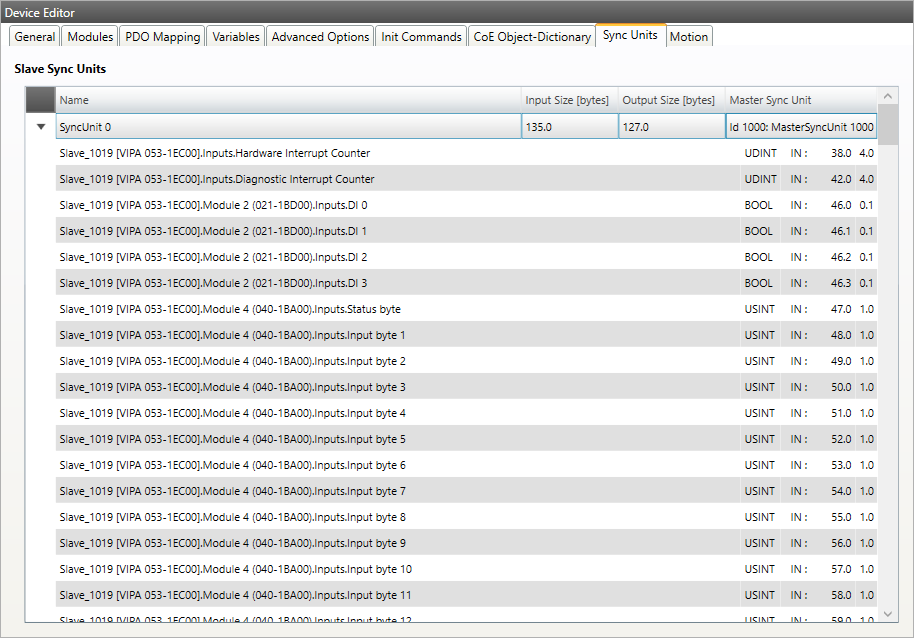The width and height of the screenshot is (914, 638).
Task: Switch to the Modules tab
Action: tap(90, 37)
